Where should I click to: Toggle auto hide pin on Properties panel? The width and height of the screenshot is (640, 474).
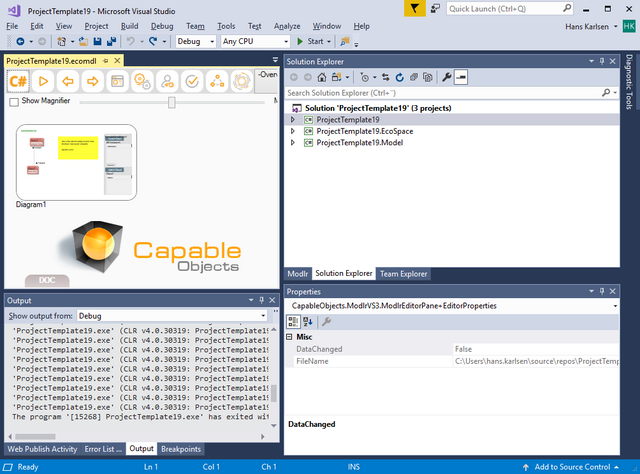point(602,291)
